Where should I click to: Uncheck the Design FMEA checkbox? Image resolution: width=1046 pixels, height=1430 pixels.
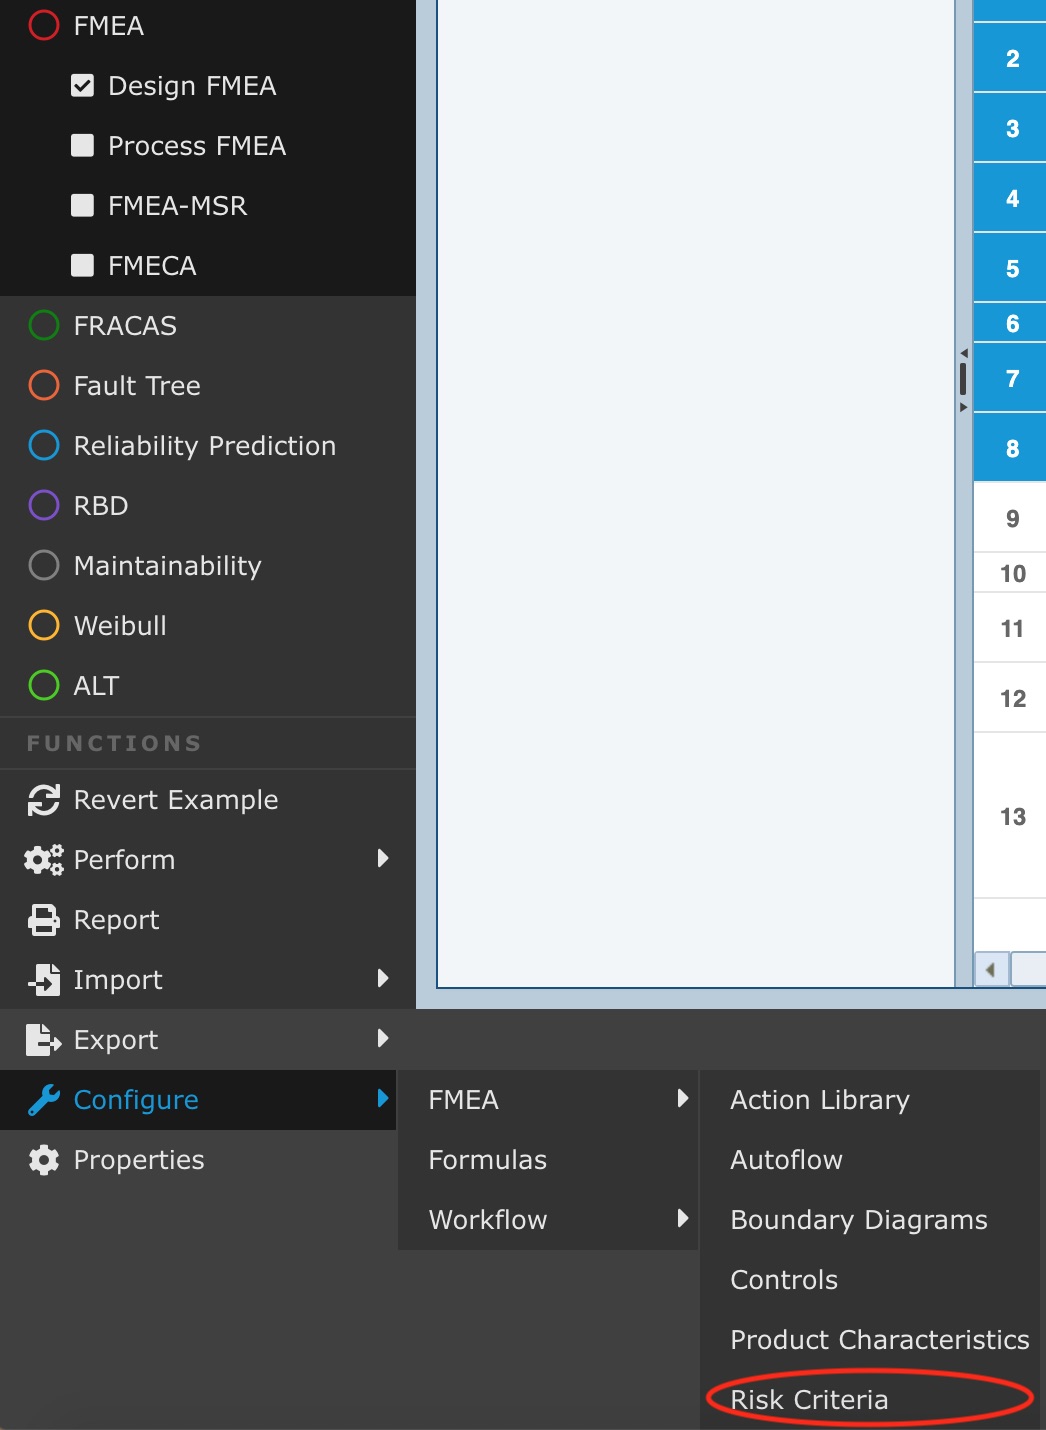83,86
